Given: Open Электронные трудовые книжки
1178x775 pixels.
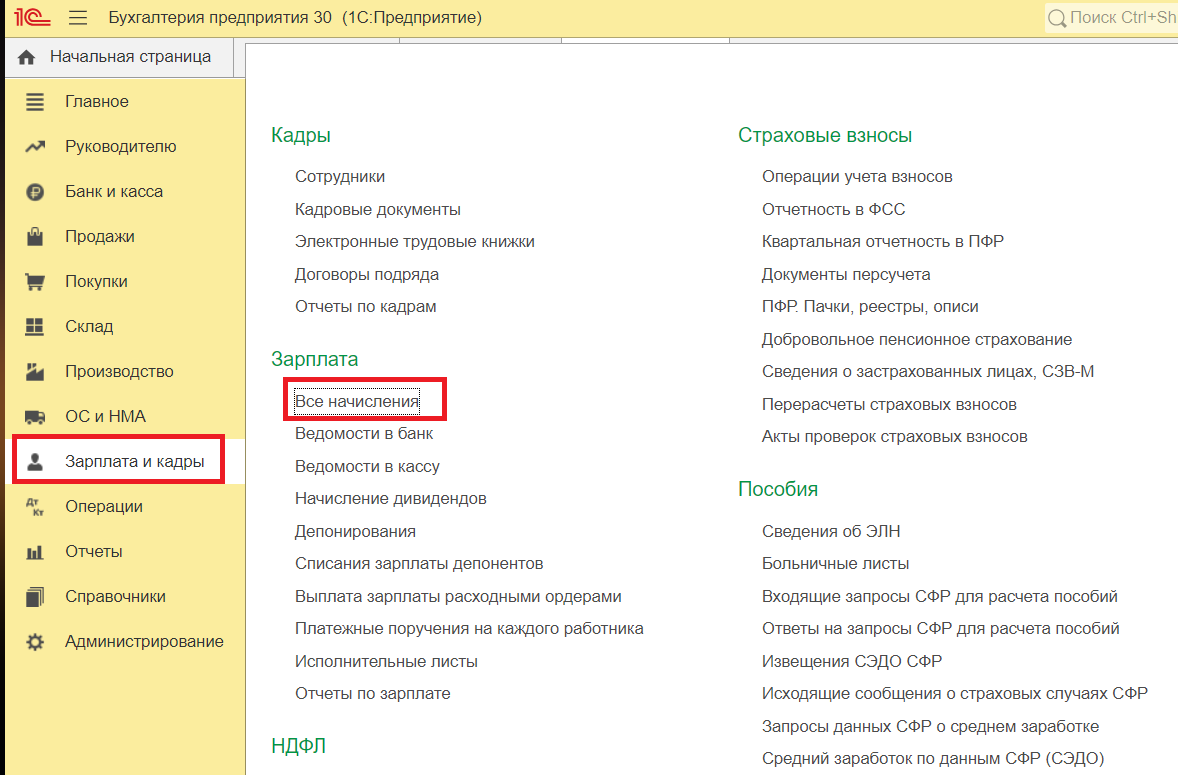Looking at the screenshot, I should coord(415,242).
